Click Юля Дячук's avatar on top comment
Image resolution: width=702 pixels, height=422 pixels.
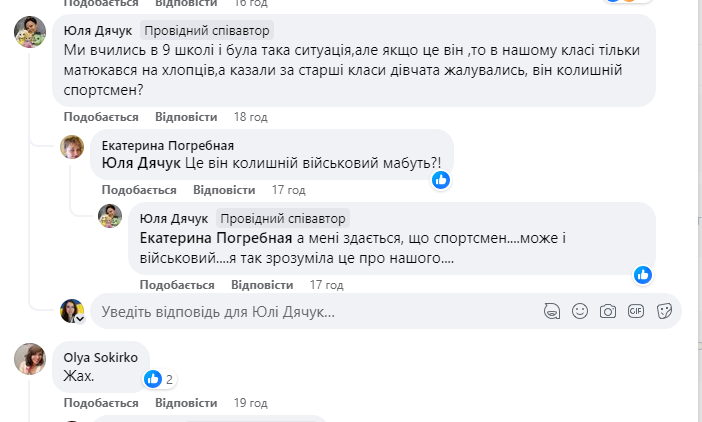click(x=29, y=32)
